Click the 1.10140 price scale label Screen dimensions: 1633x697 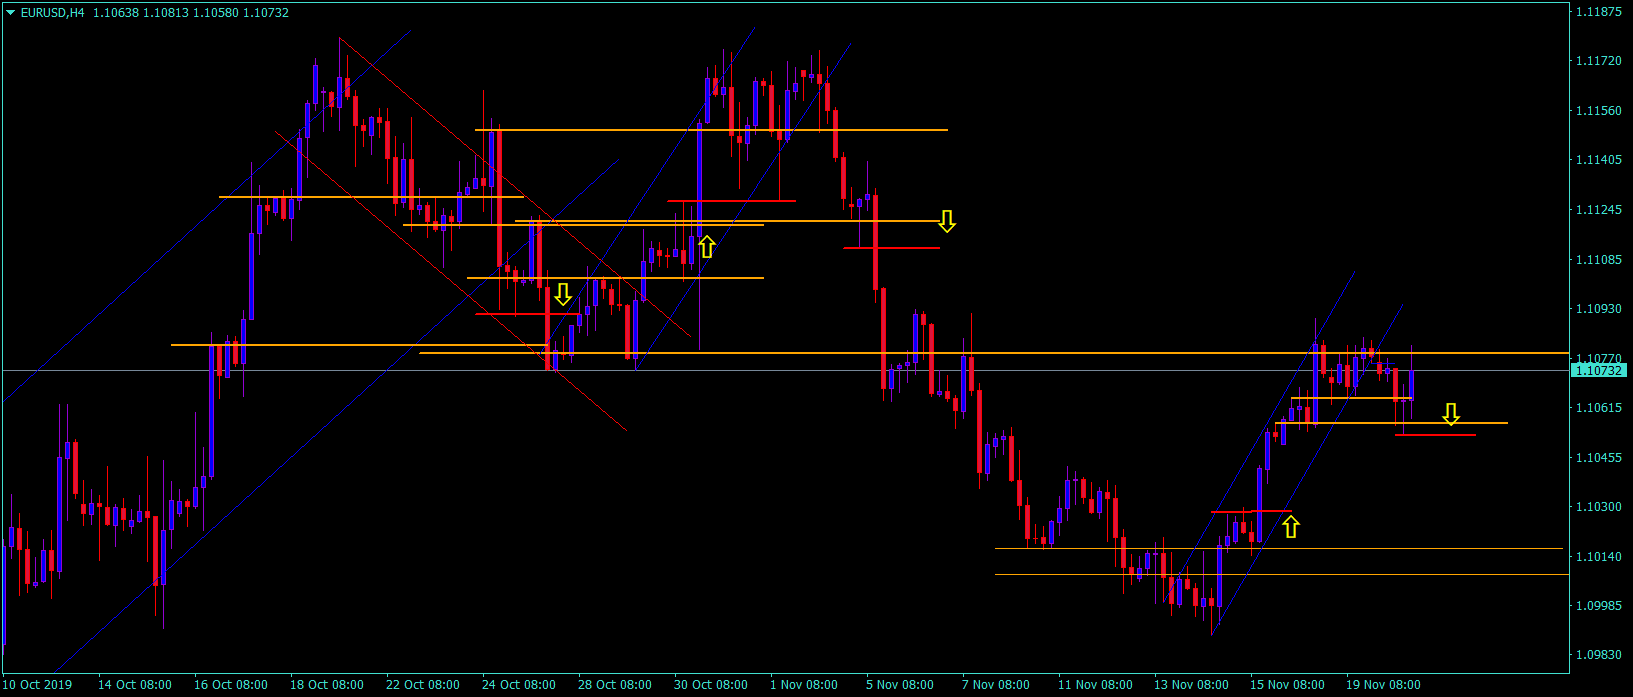pyautogui.click(x=1598, y=557)
